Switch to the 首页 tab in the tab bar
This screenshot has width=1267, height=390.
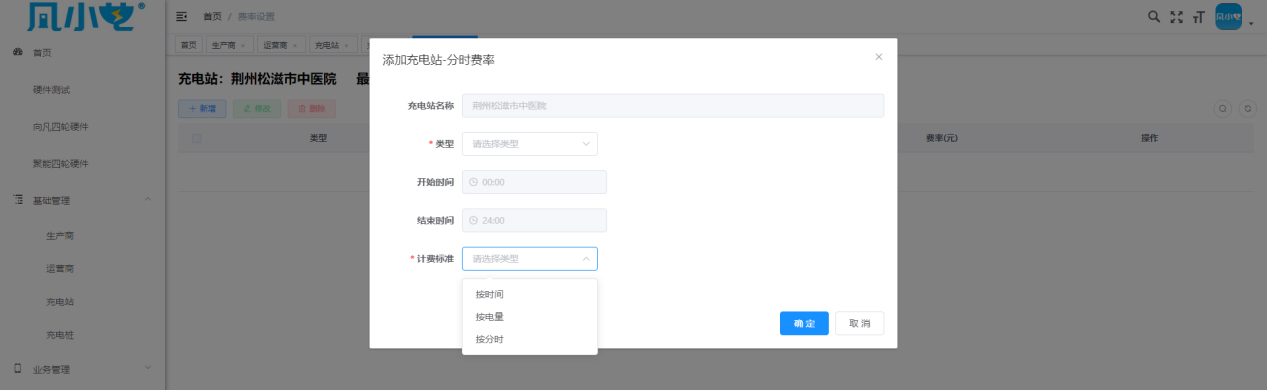[189, 45]
